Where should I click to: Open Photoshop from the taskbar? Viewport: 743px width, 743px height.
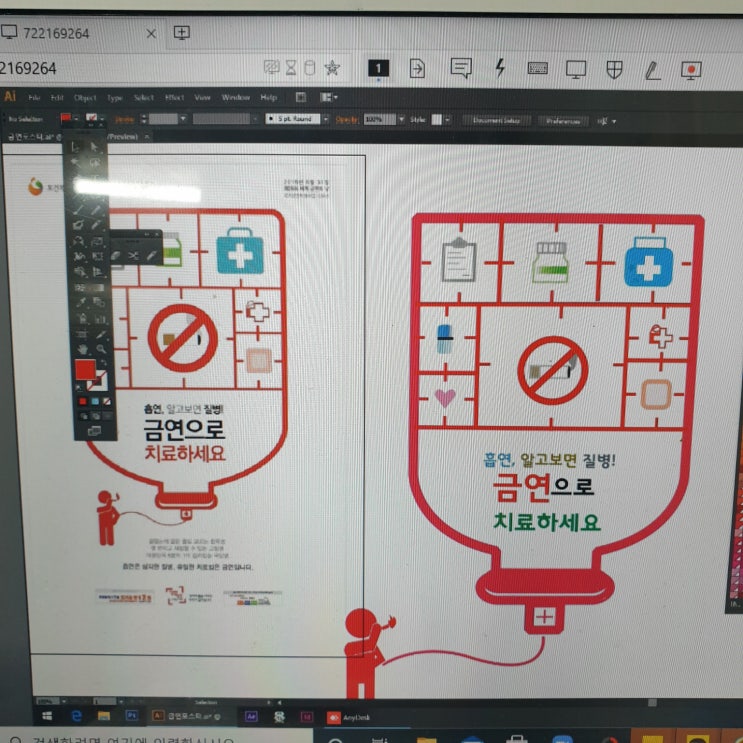click(x=132, y=716)
